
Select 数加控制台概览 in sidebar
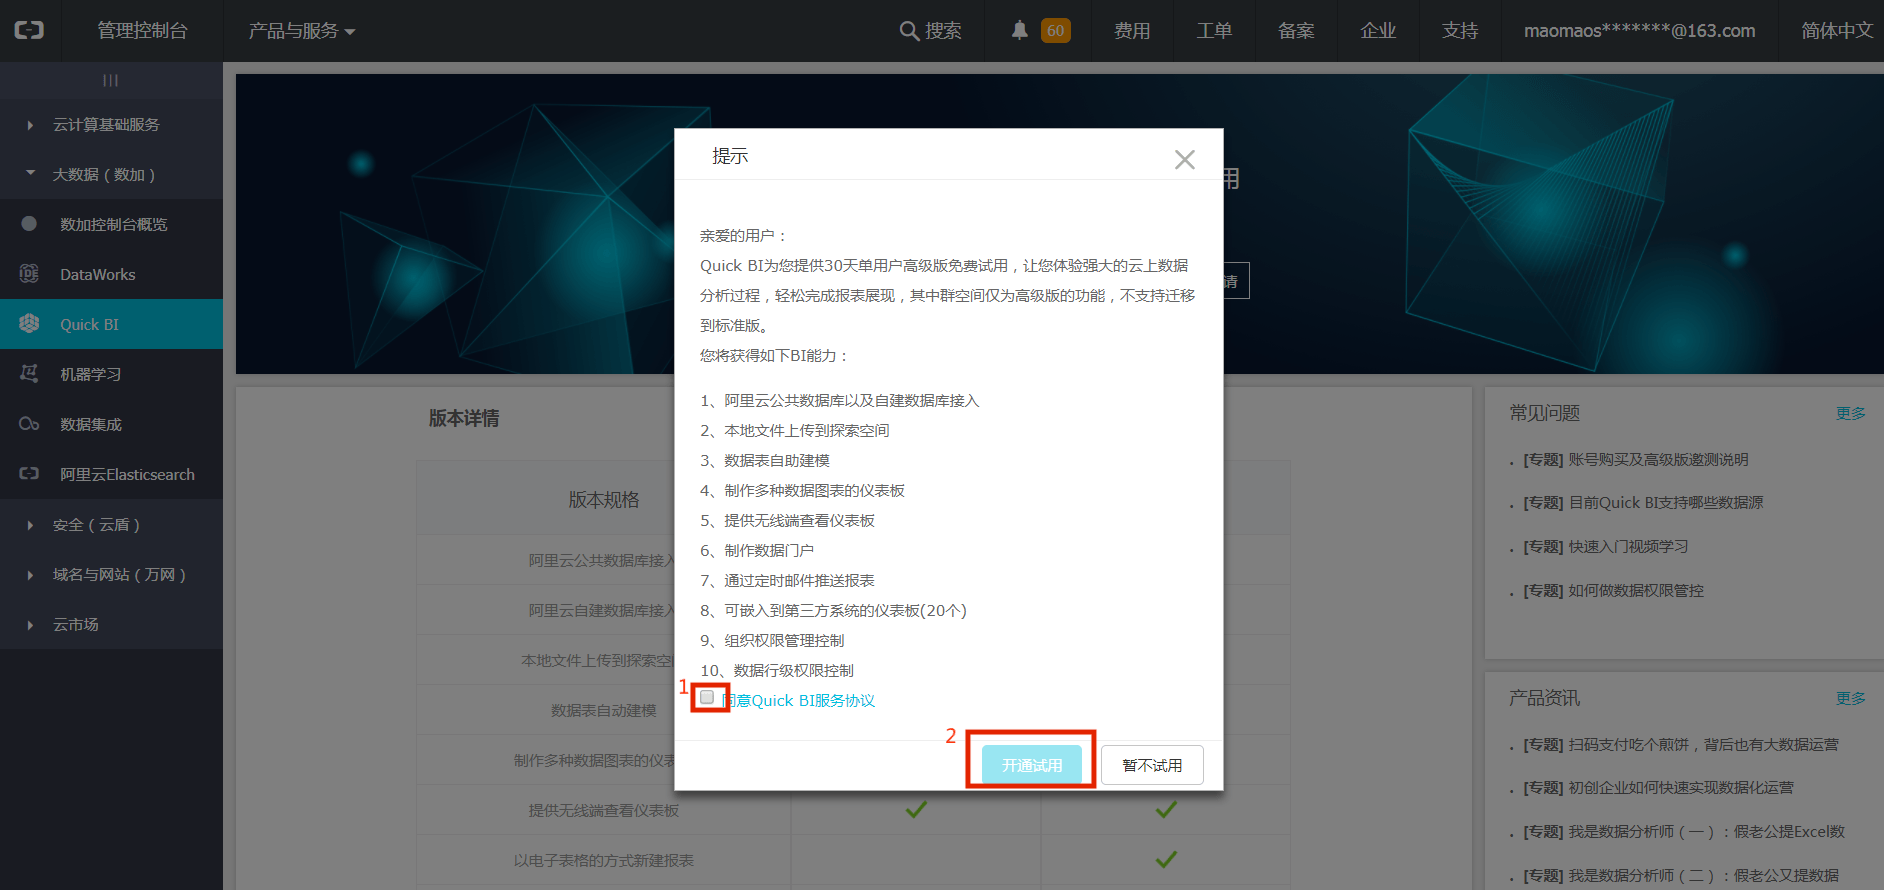[x=112, y=224]
